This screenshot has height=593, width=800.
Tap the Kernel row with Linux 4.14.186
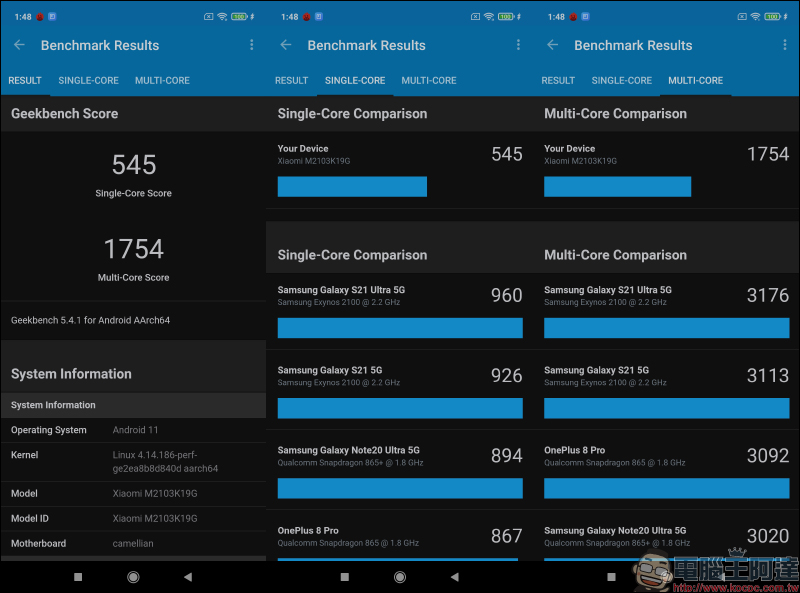pos(133,462)
